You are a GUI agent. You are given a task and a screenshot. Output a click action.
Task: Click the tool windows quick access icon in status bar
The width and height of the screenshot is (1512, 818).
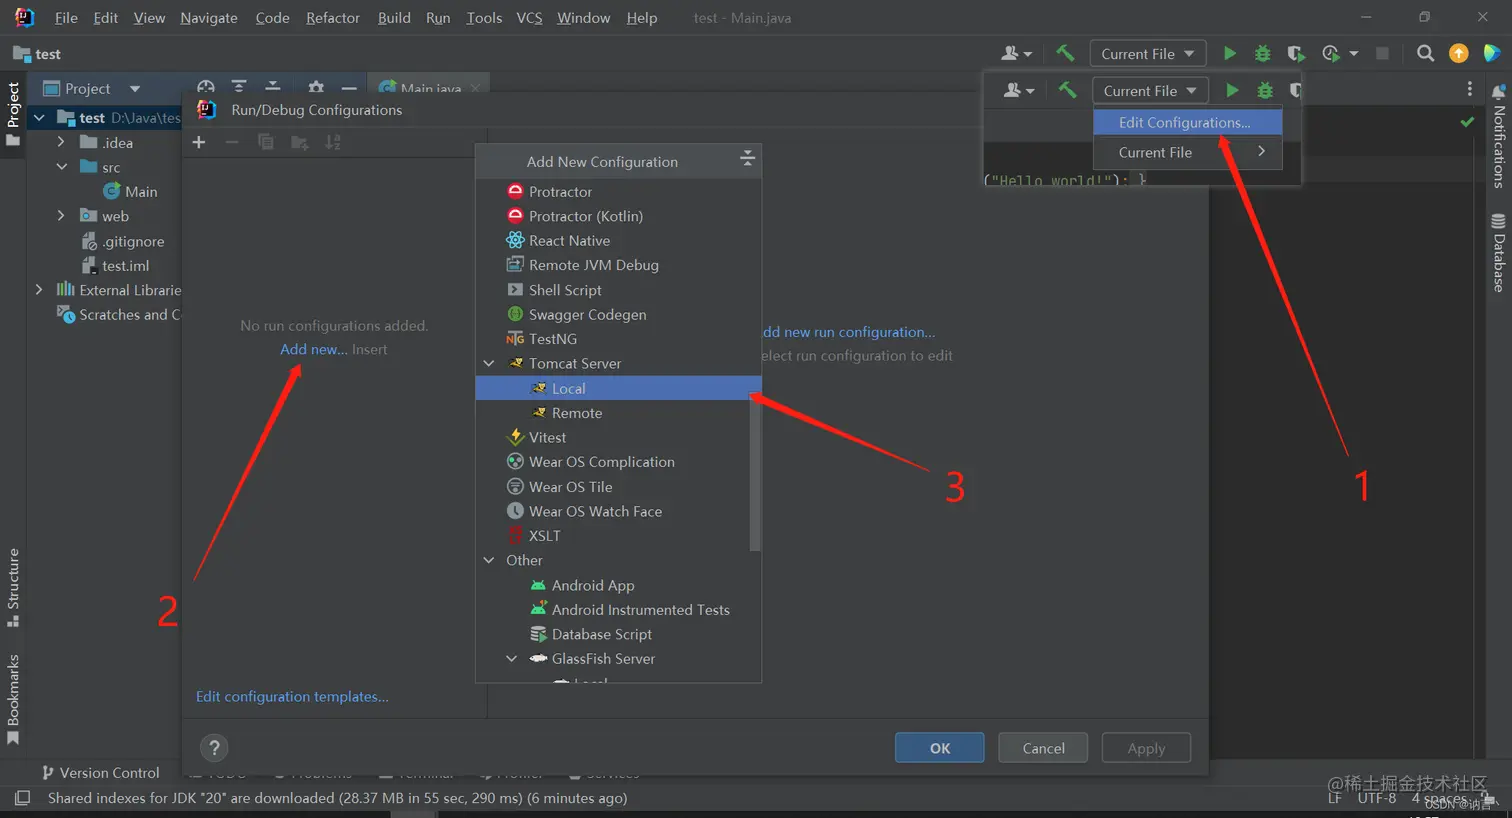(x=22, y=798)
